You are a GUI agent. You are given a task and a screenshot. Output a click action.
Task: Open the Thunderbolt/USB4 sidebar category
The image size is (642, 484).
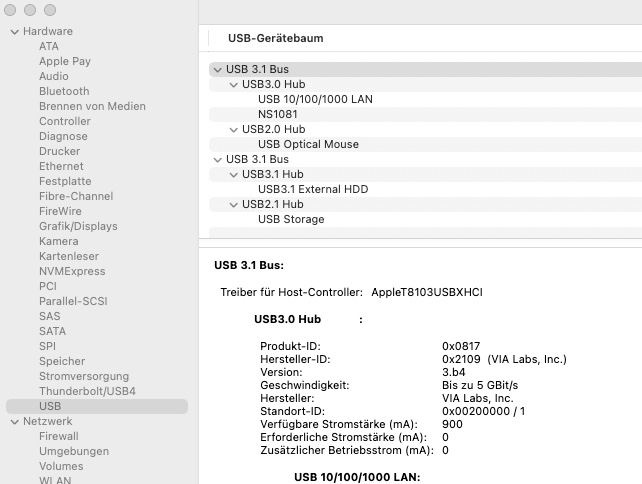tap(87, 392)
